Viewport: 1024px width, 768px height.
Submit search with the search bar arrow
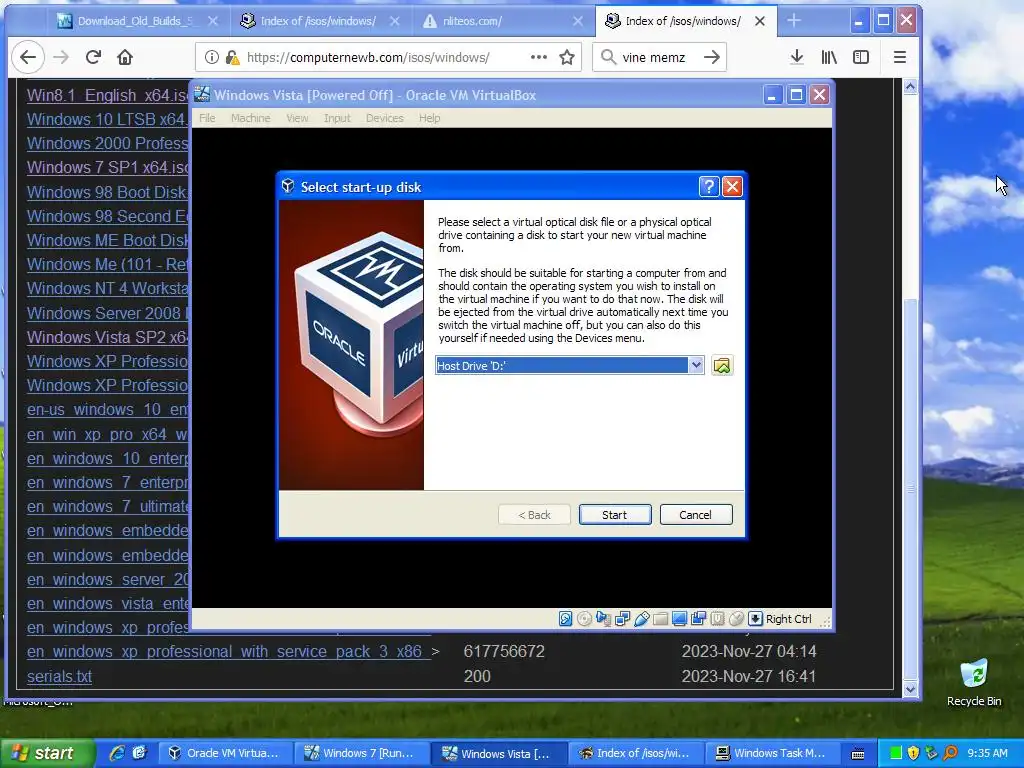point(712,57)
